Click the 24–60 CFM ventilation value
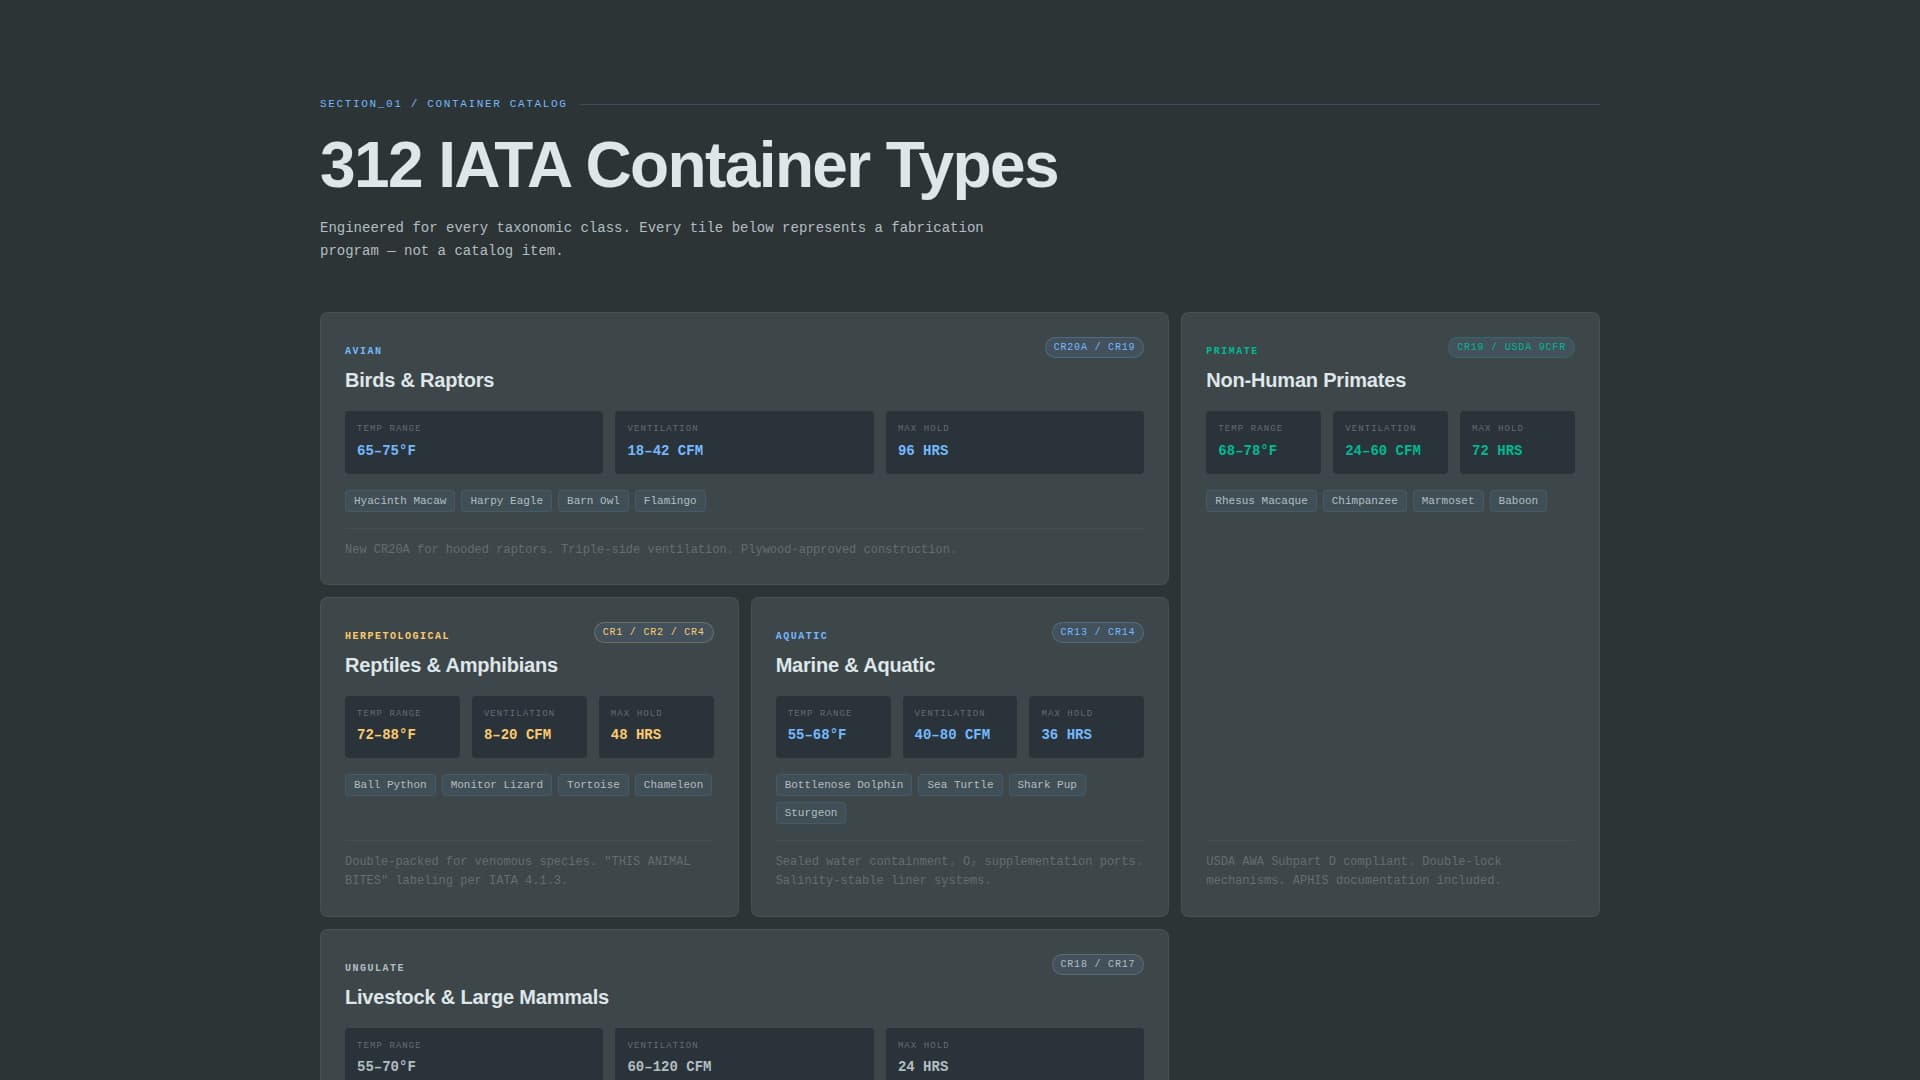This screenshot has height=1080, width=1920. click(1383, 451)
